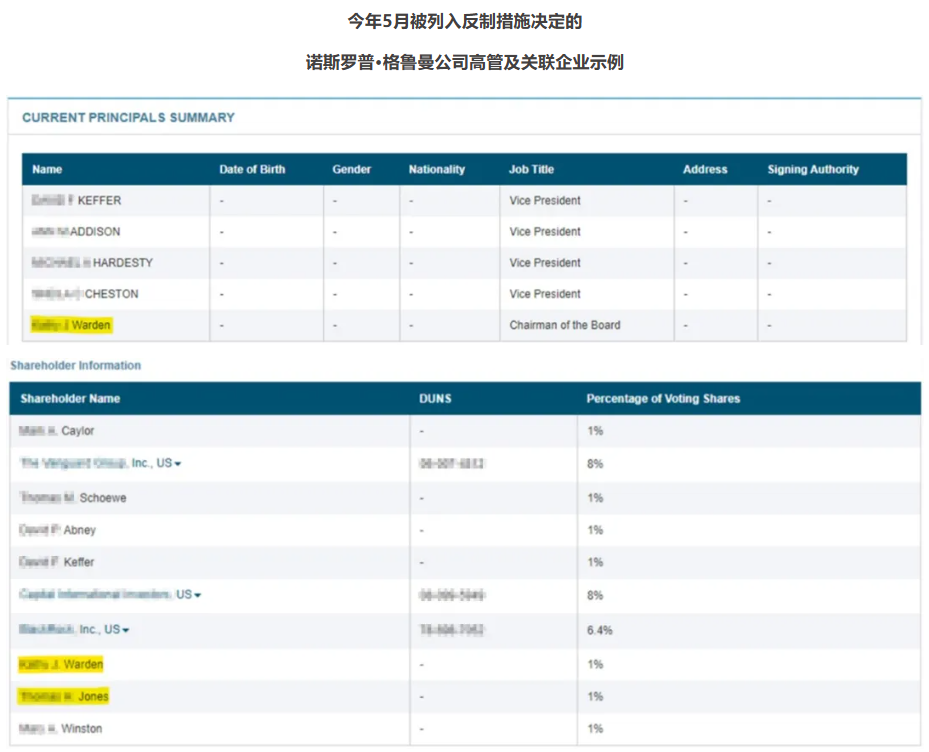
Task: Expand the caret on the shareholder row below Keffer
Action: pyautogui.click(x=198, y=595)
